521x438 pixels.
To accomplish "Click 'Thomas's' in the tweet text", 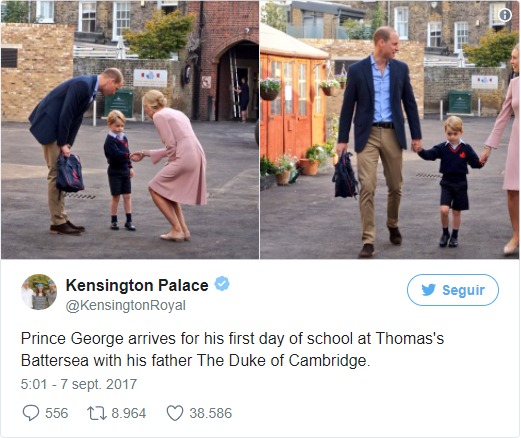I will [x=410, y=338].
